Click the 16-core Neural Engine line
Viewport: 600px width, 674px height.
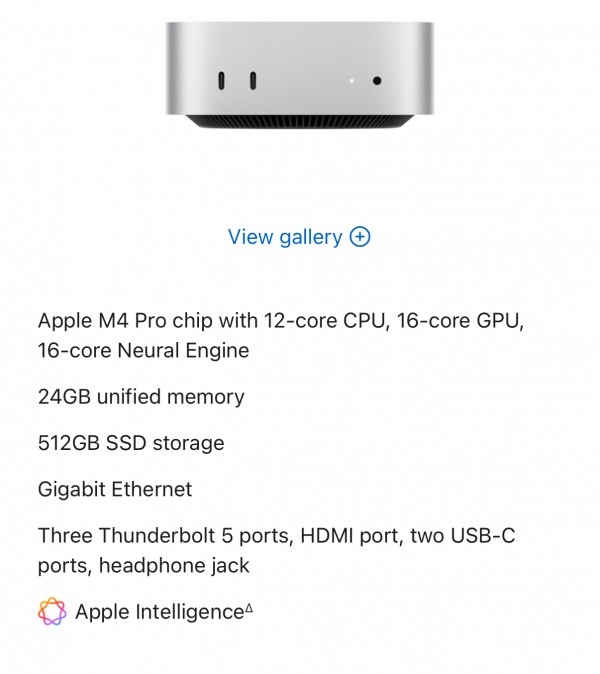(x=143, y=351)
